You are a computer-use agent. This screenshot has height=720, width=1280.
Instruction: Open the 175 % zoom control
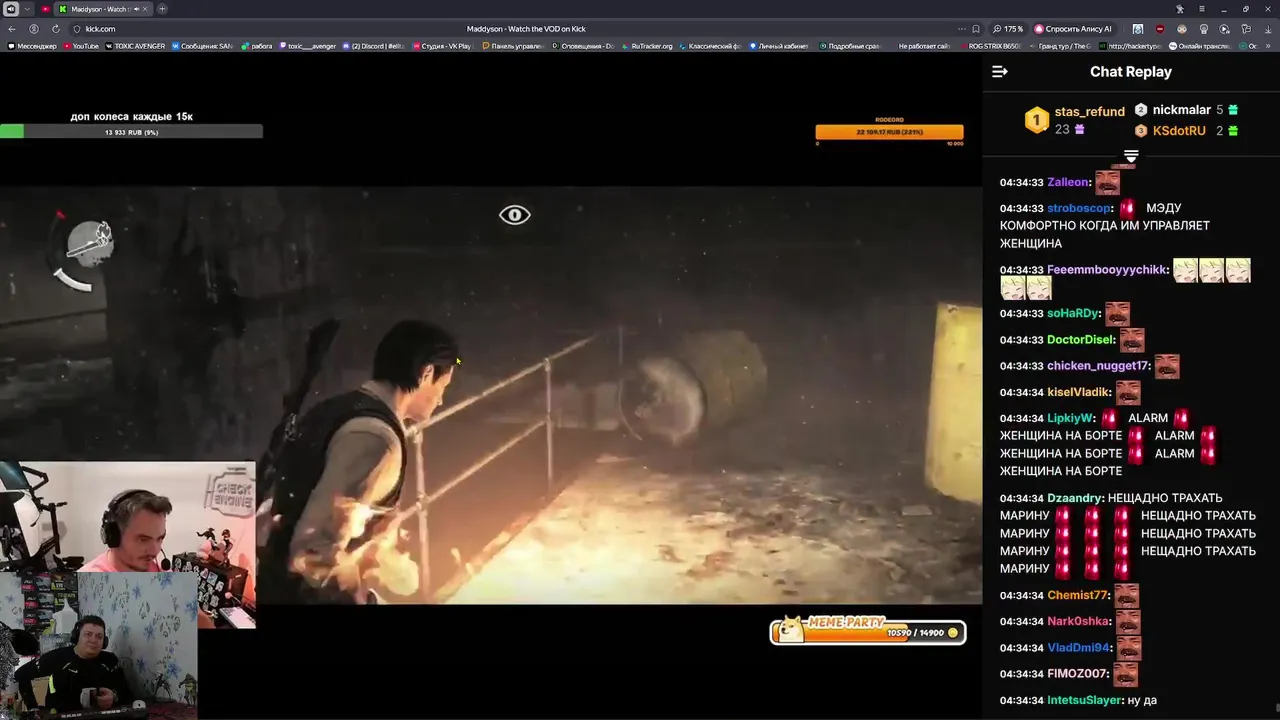pos(1008,29)
